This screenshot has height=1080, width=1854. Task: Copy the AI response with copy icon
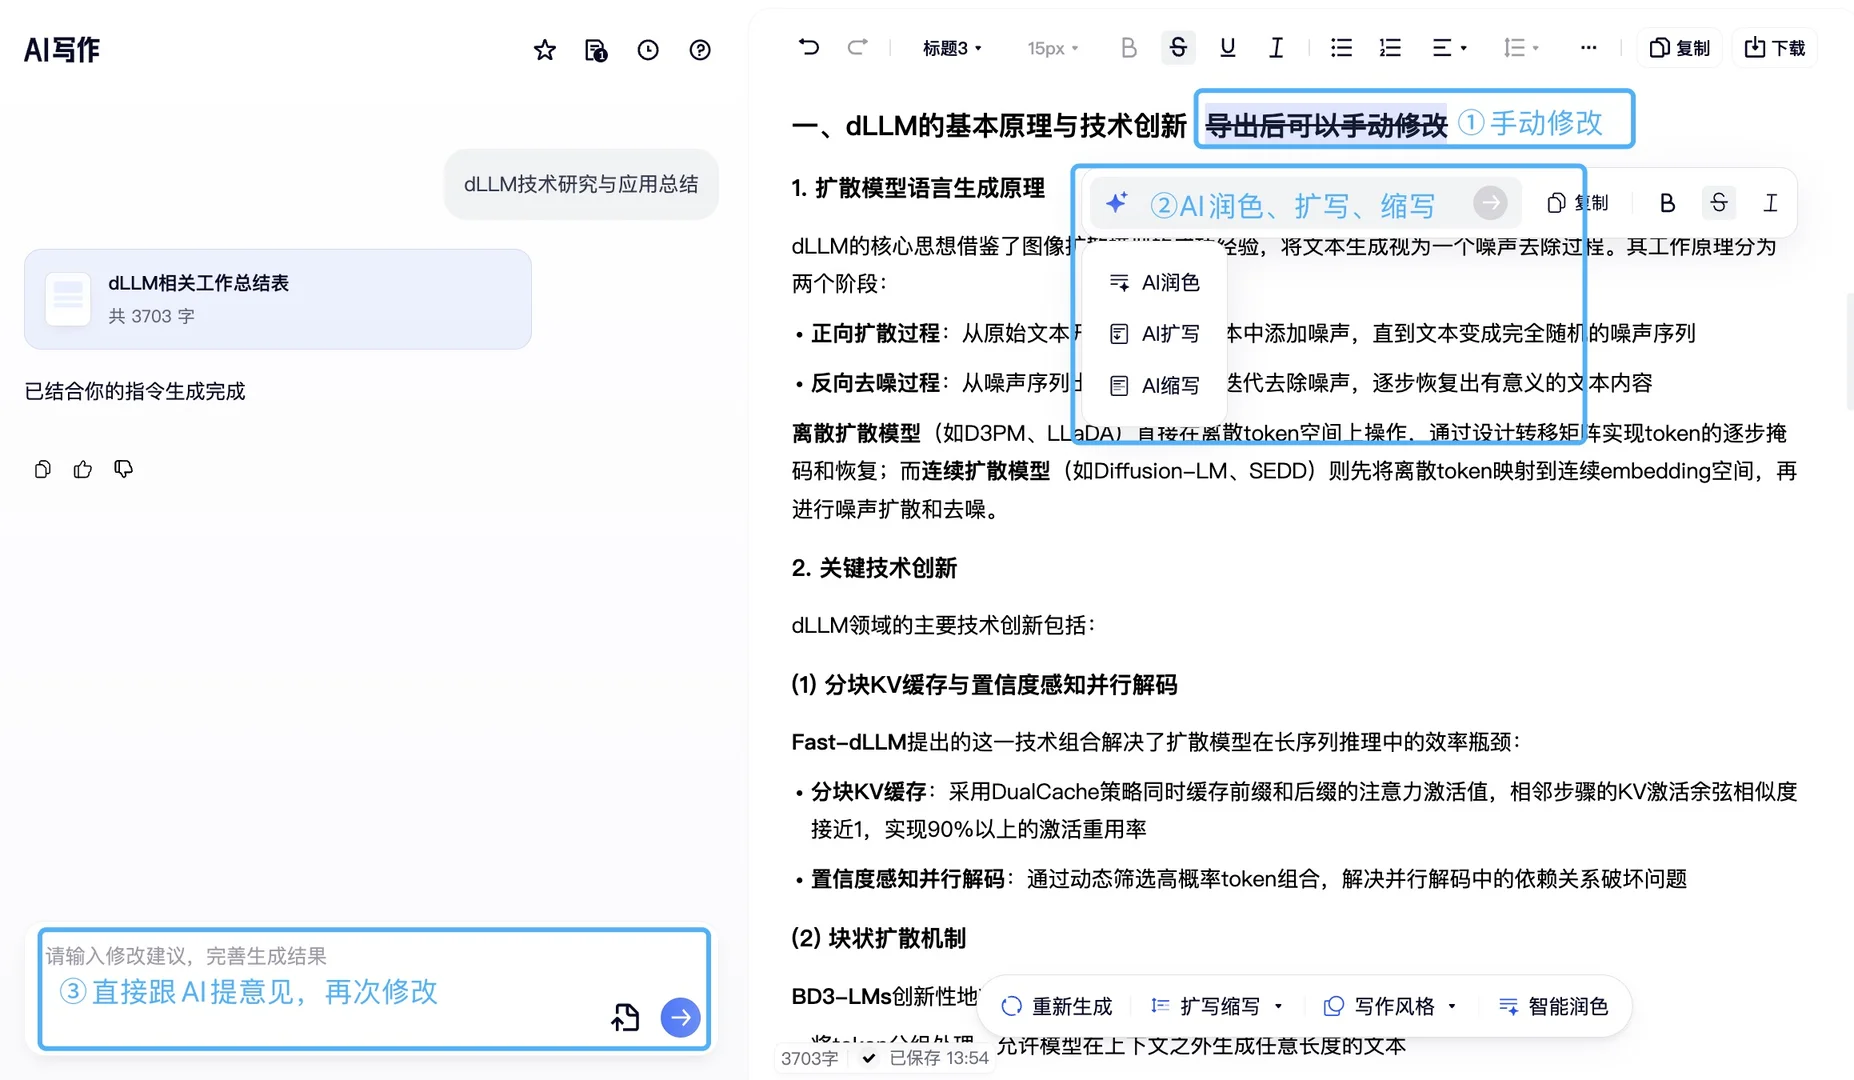coord(42,469)
